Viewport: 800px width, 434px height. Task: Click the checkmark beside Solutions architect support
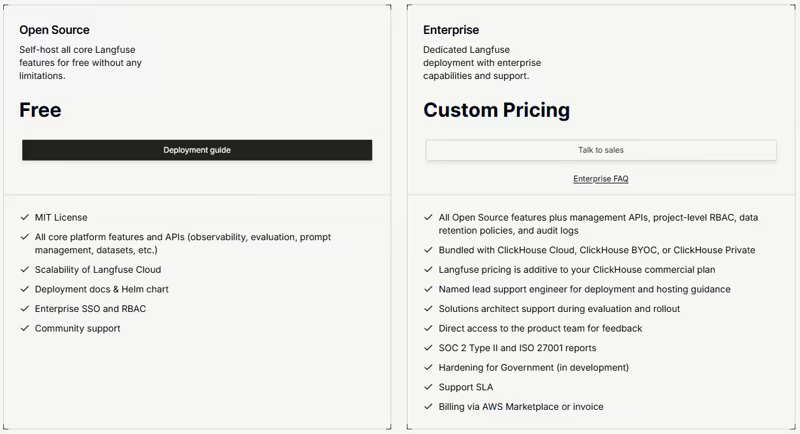point(428,309)
